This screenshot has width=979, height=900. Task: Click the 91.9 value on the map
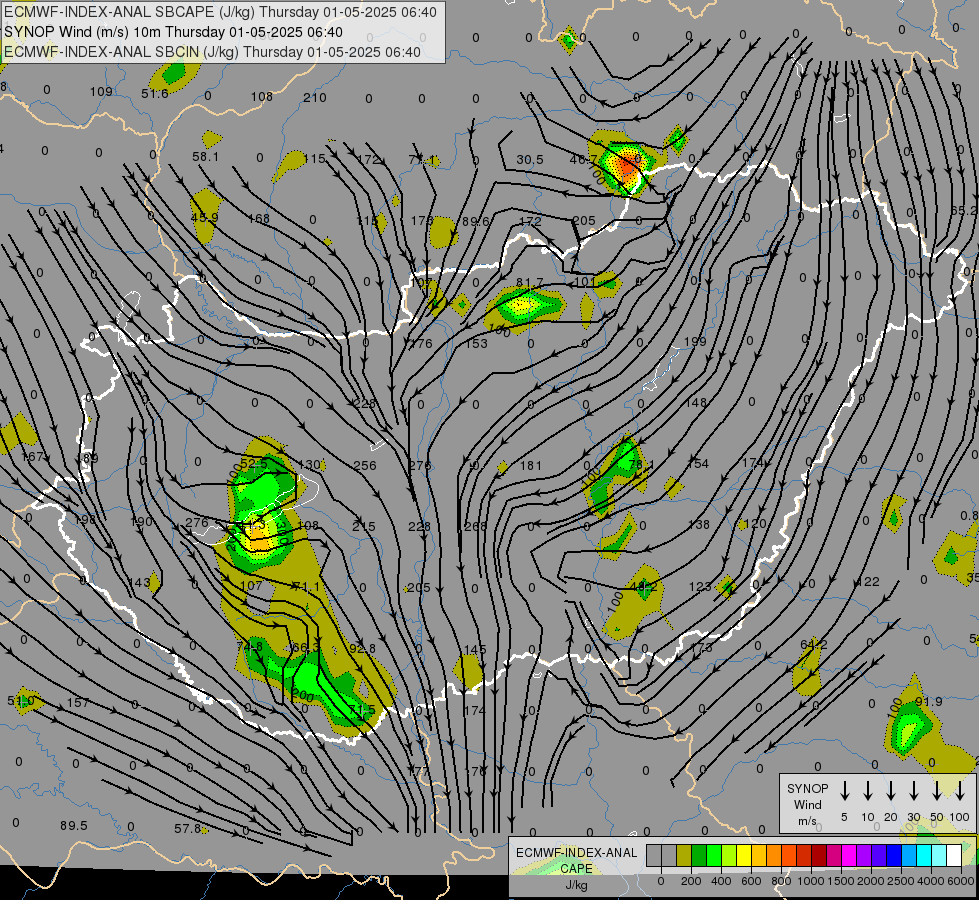(x=928, y=701)
